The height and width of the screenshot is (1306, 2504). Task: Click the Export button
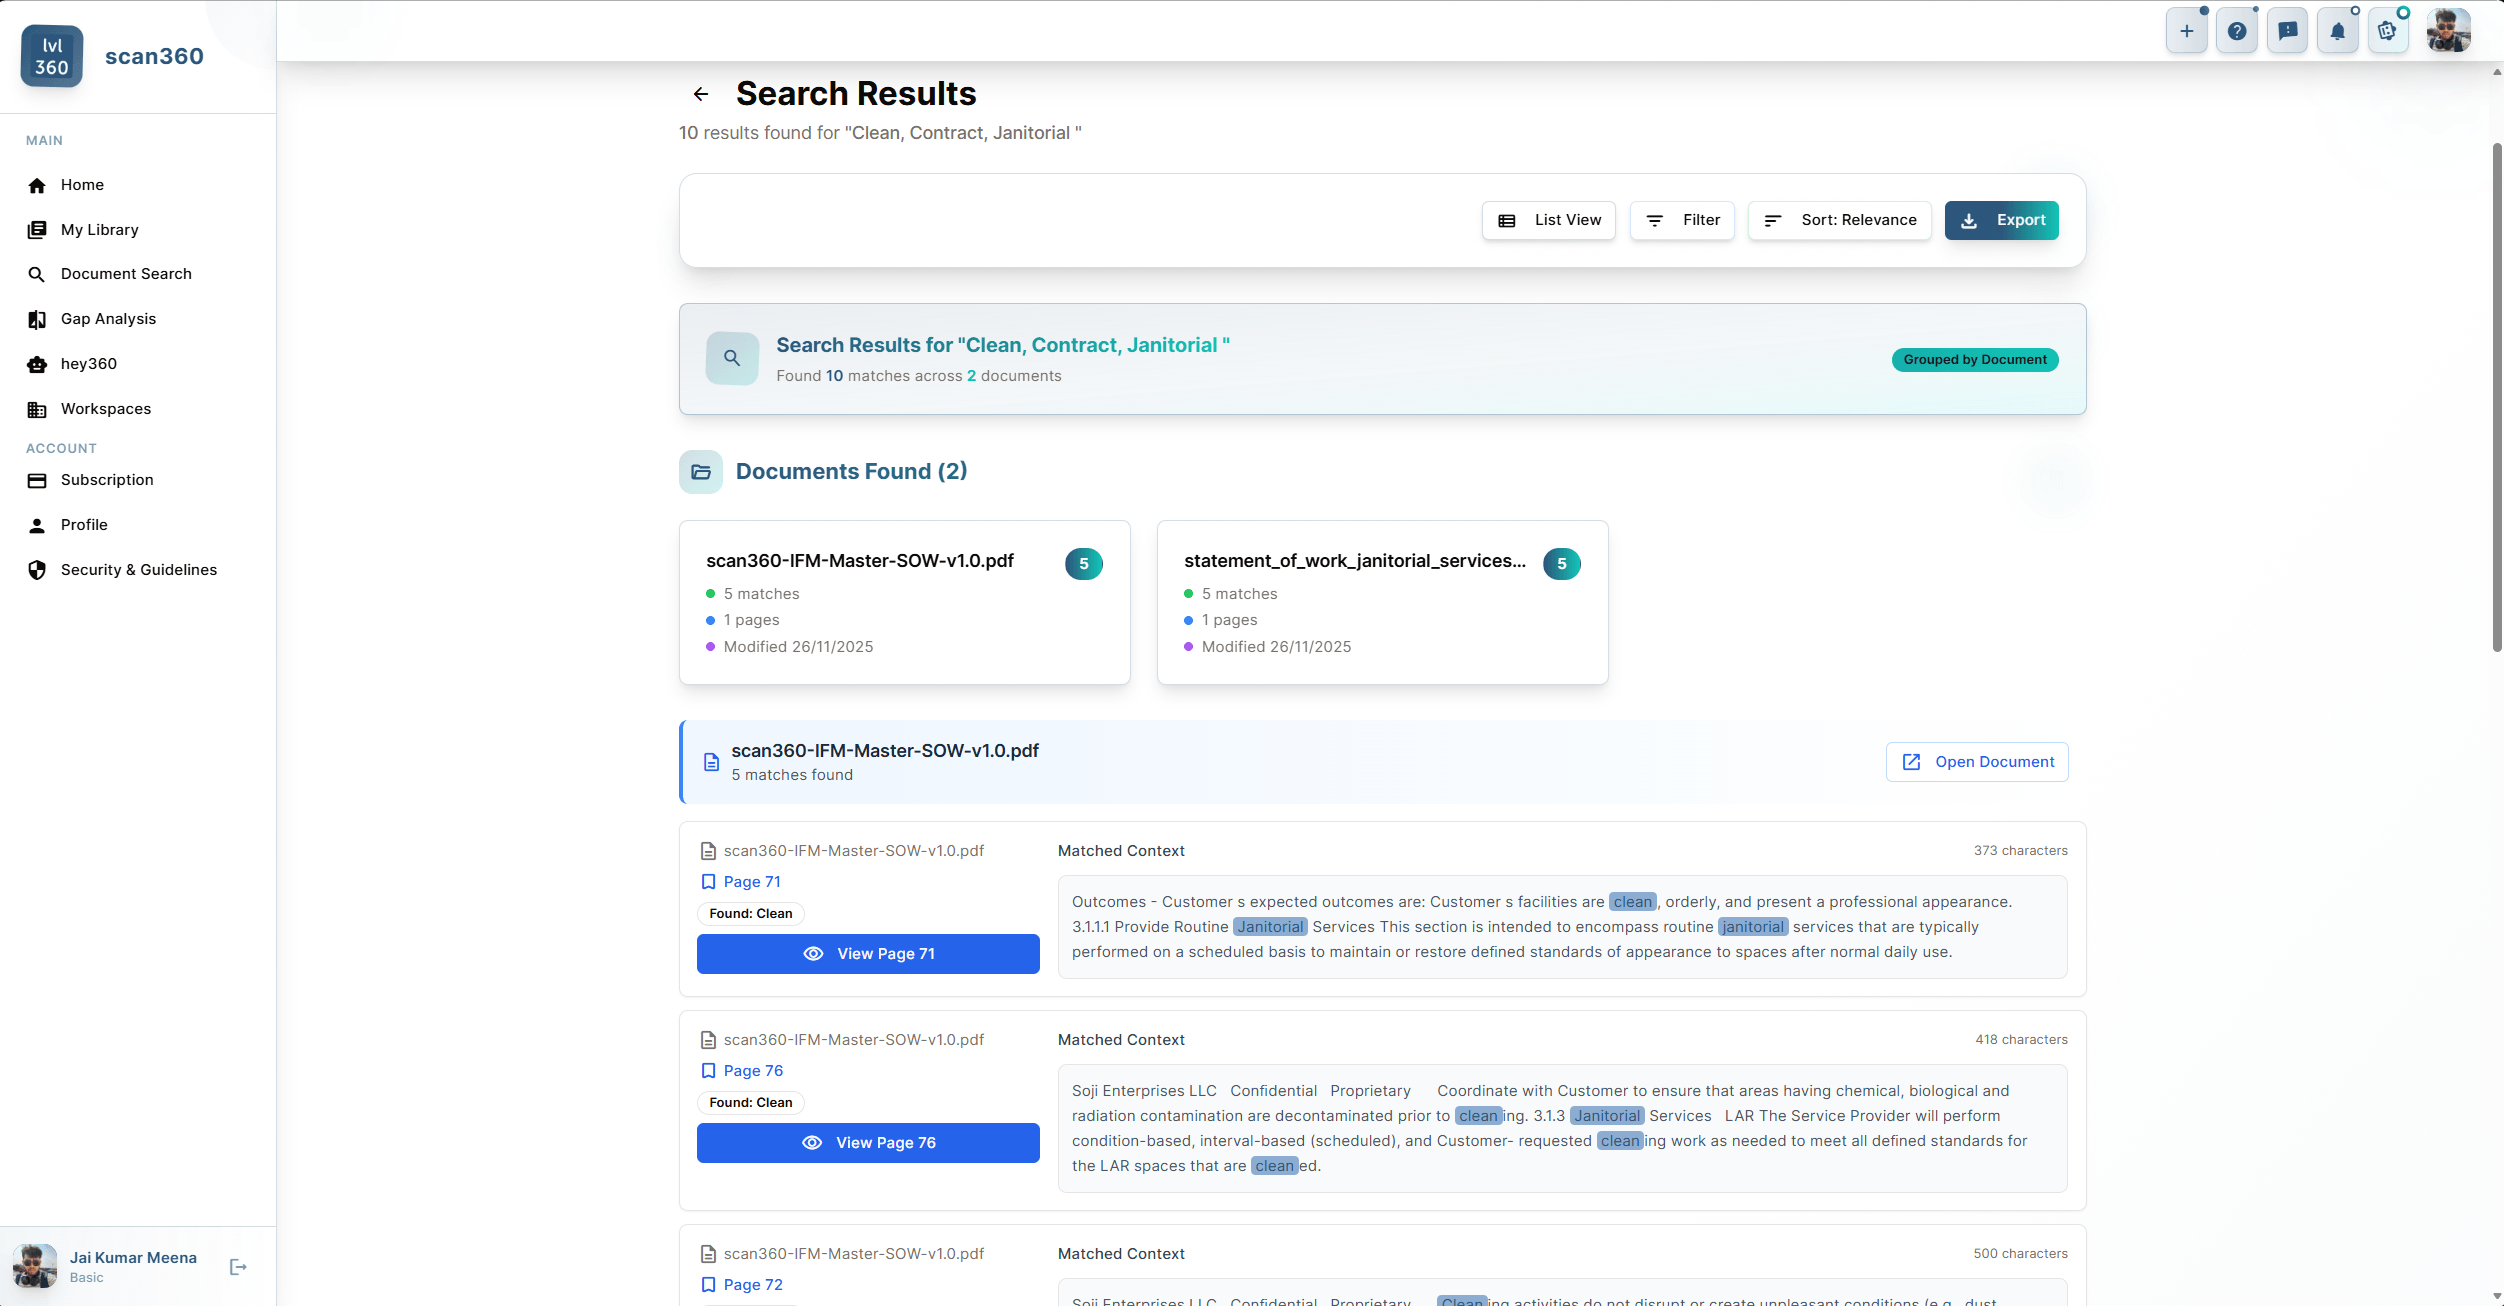[x=2001, y=220]
